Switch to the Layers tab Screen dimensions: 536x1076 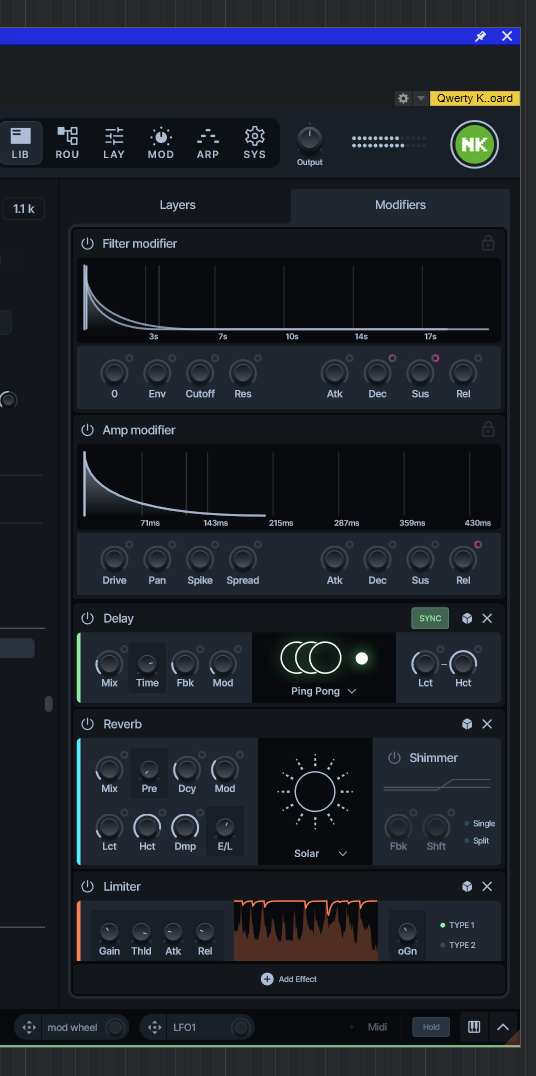point(177,205)
